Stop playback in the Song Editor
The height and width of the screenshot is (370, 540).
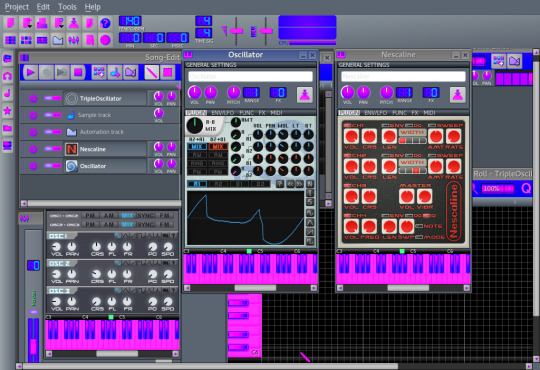point(78,72)
